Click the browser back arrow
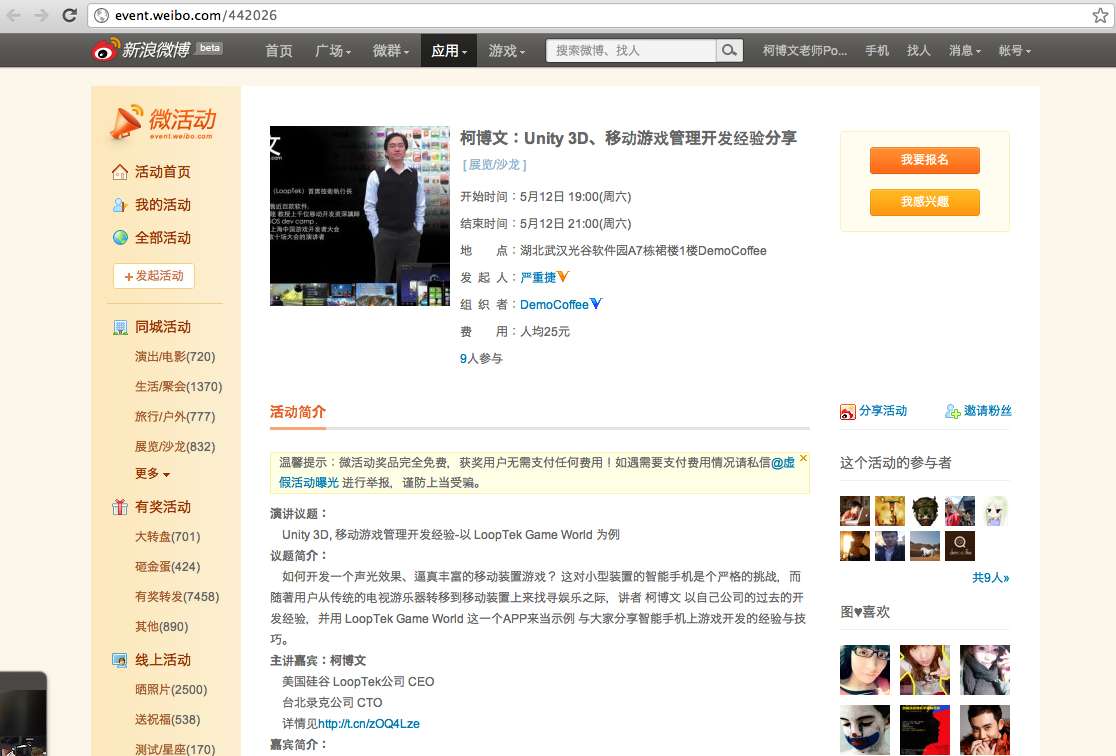This screenshot has width=1116, height=756. [x=14, y=15]
